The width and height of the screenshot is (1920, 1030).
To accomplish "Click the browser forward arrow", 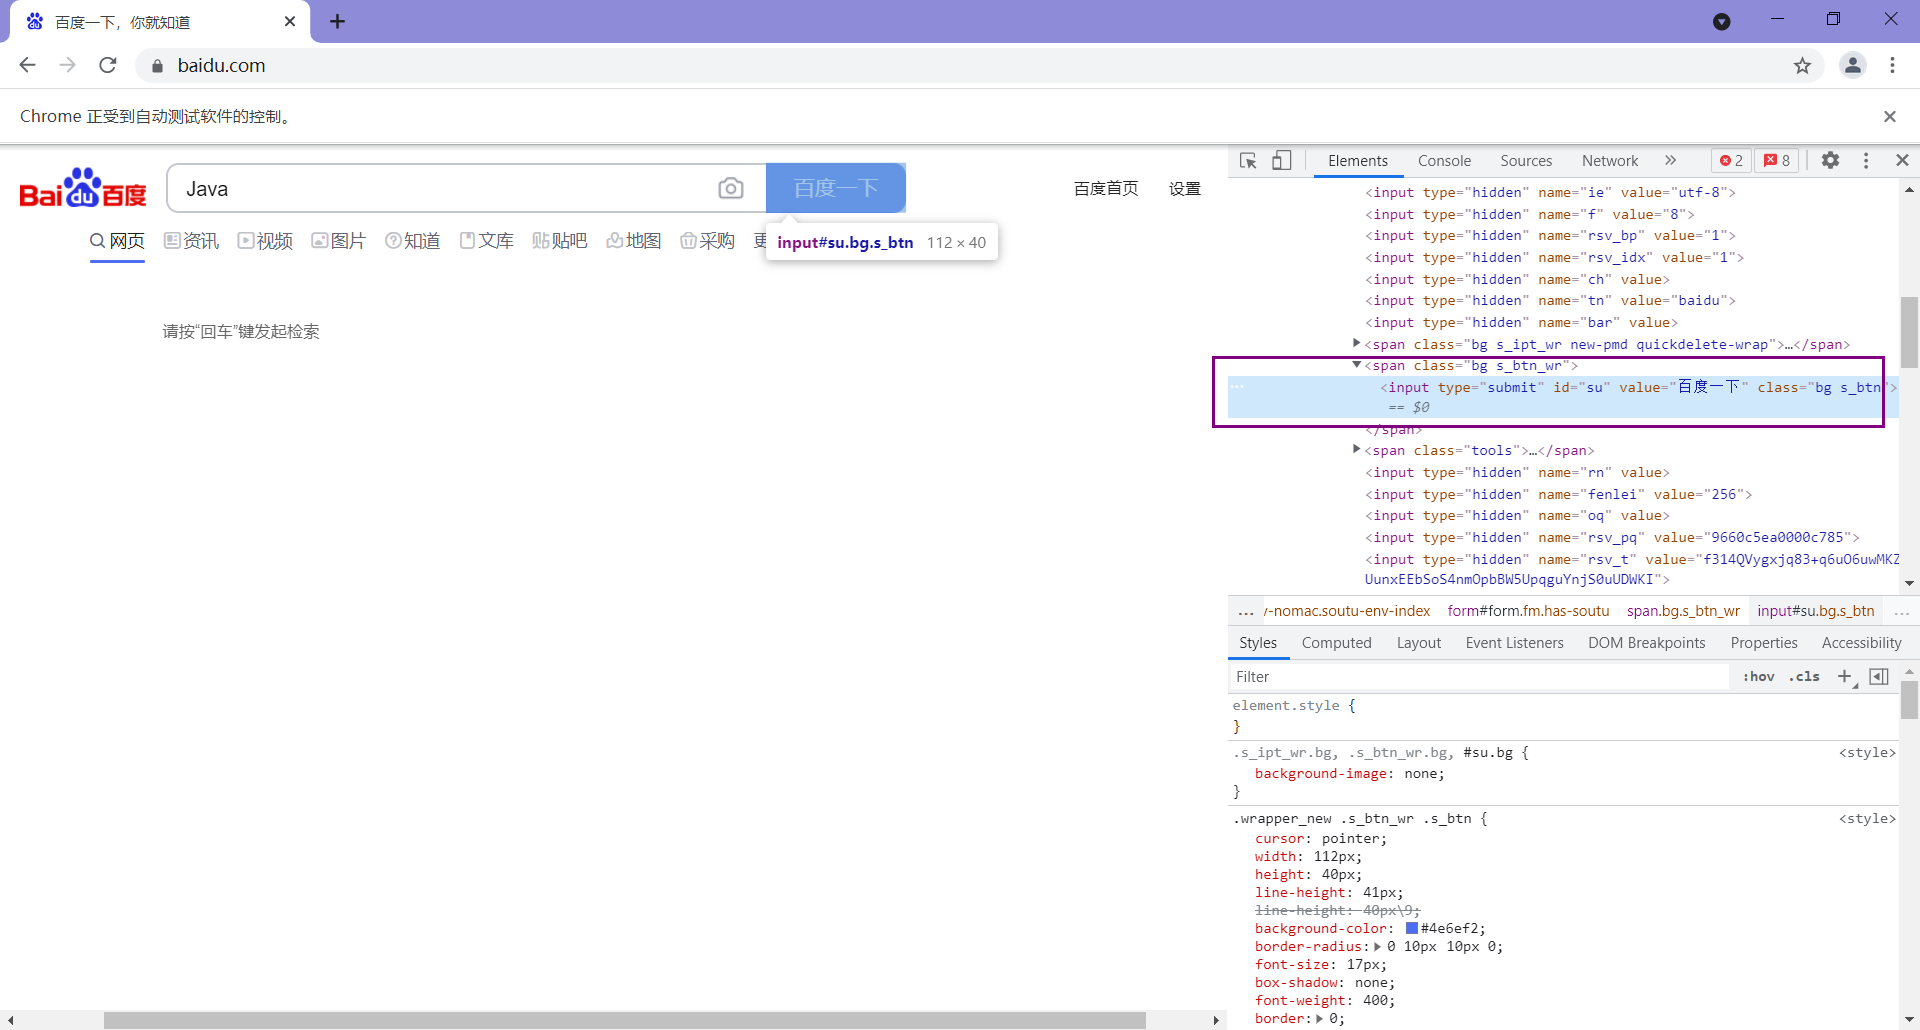I will pyautogui.click(x=68, y=65).
